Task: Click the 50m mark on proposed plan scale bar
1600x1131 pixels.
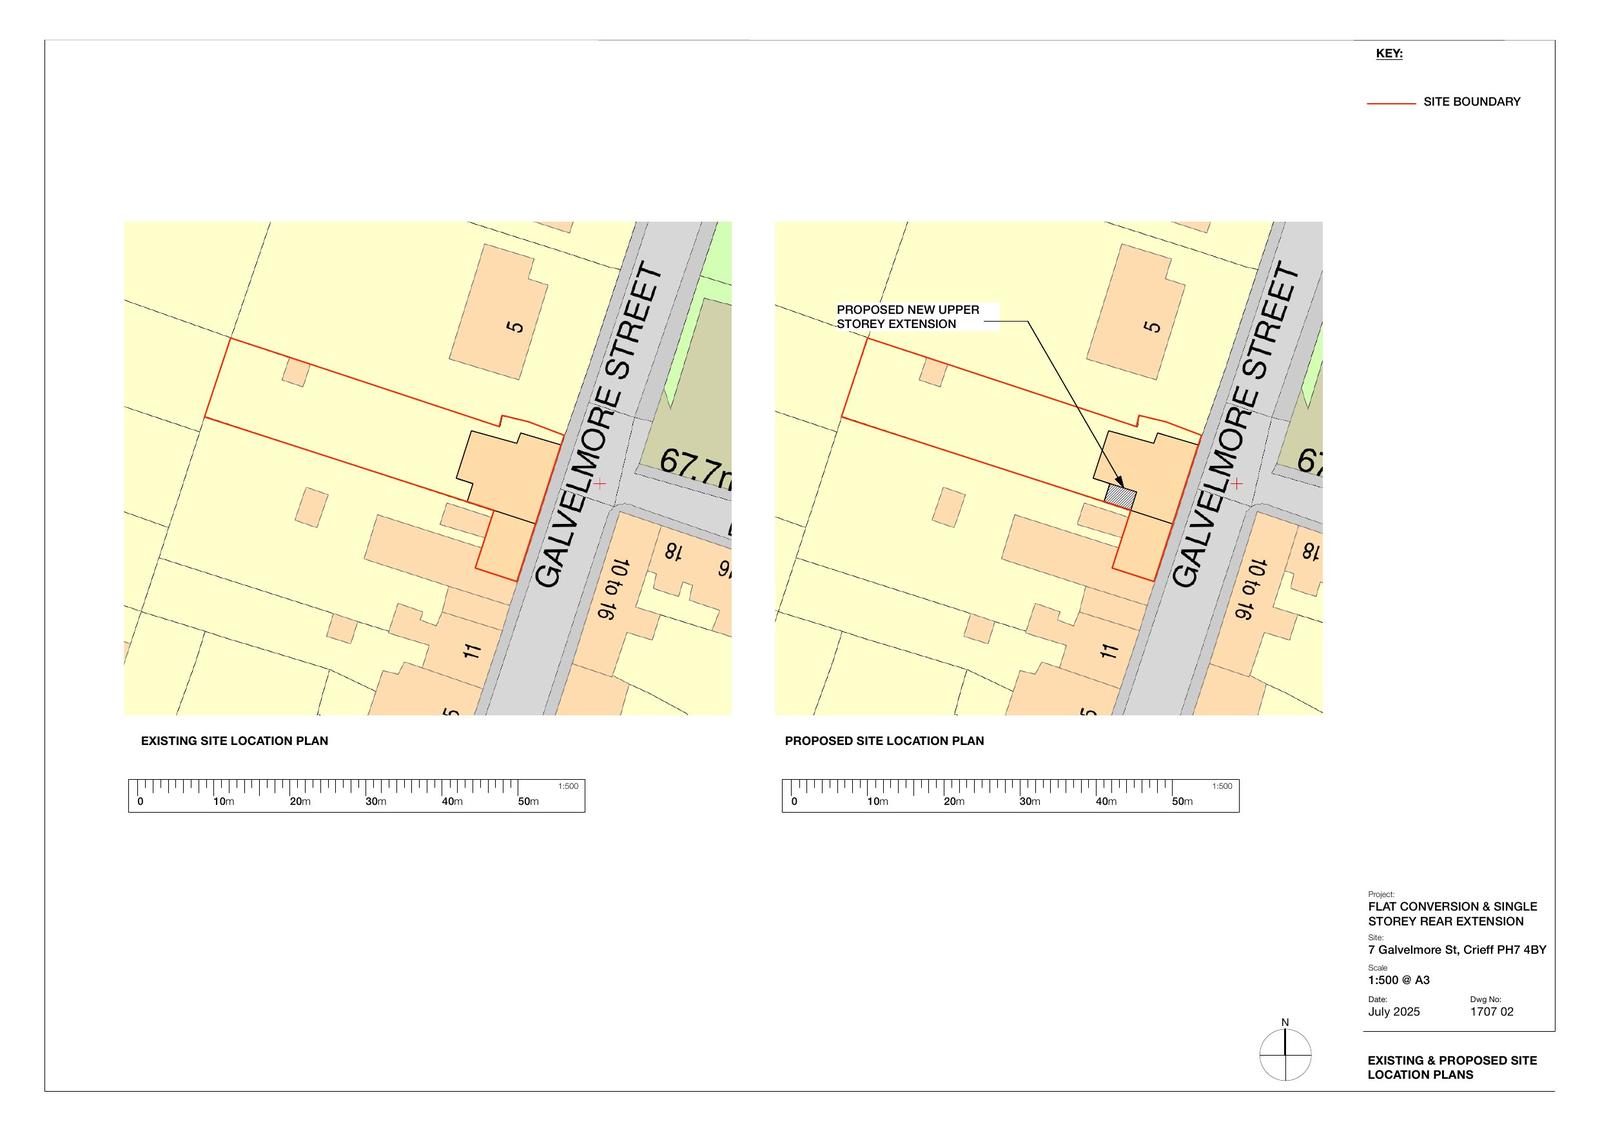Action: 1182,801
